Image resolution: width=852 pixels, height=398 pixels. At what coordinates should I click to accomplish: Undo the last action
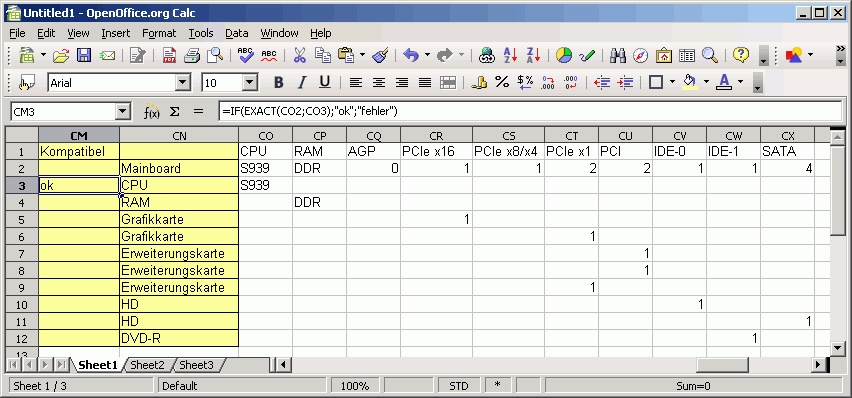click(411, 55)
